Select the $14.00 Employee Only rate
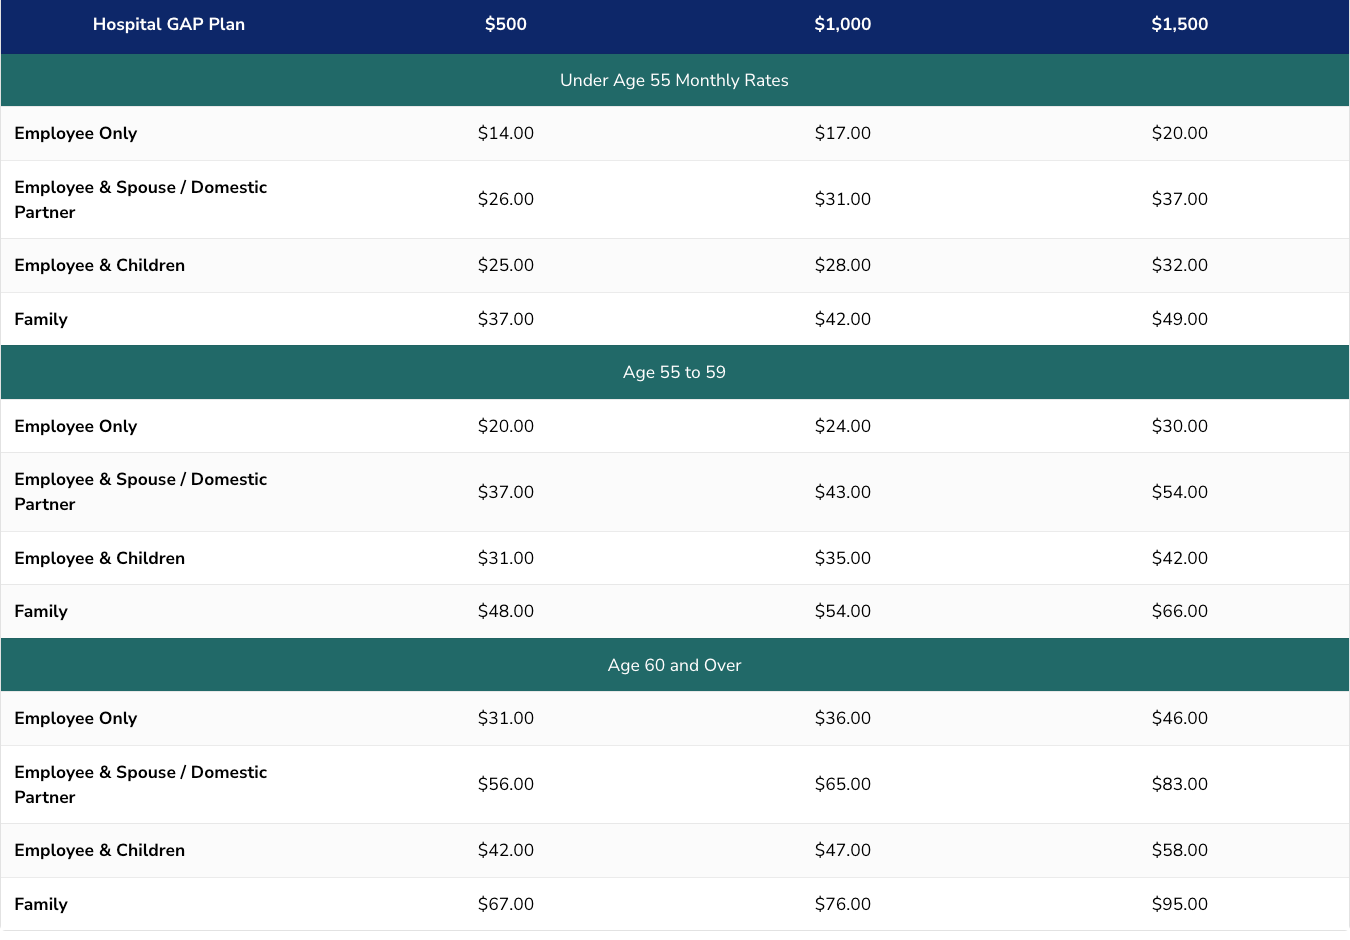The image size is (1350, 940). [x=506, y=133]
